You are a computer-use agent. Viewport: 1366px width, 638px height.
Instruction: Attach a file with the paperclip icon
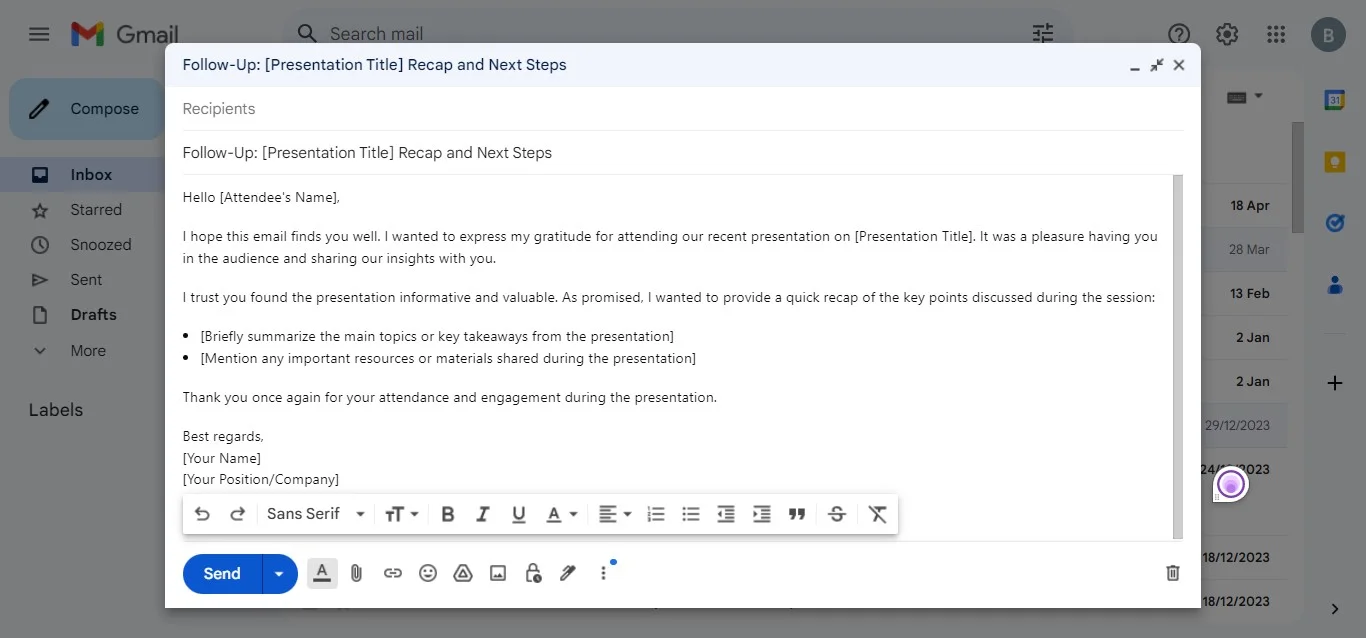pyautogui.click(x=357, y=573)
